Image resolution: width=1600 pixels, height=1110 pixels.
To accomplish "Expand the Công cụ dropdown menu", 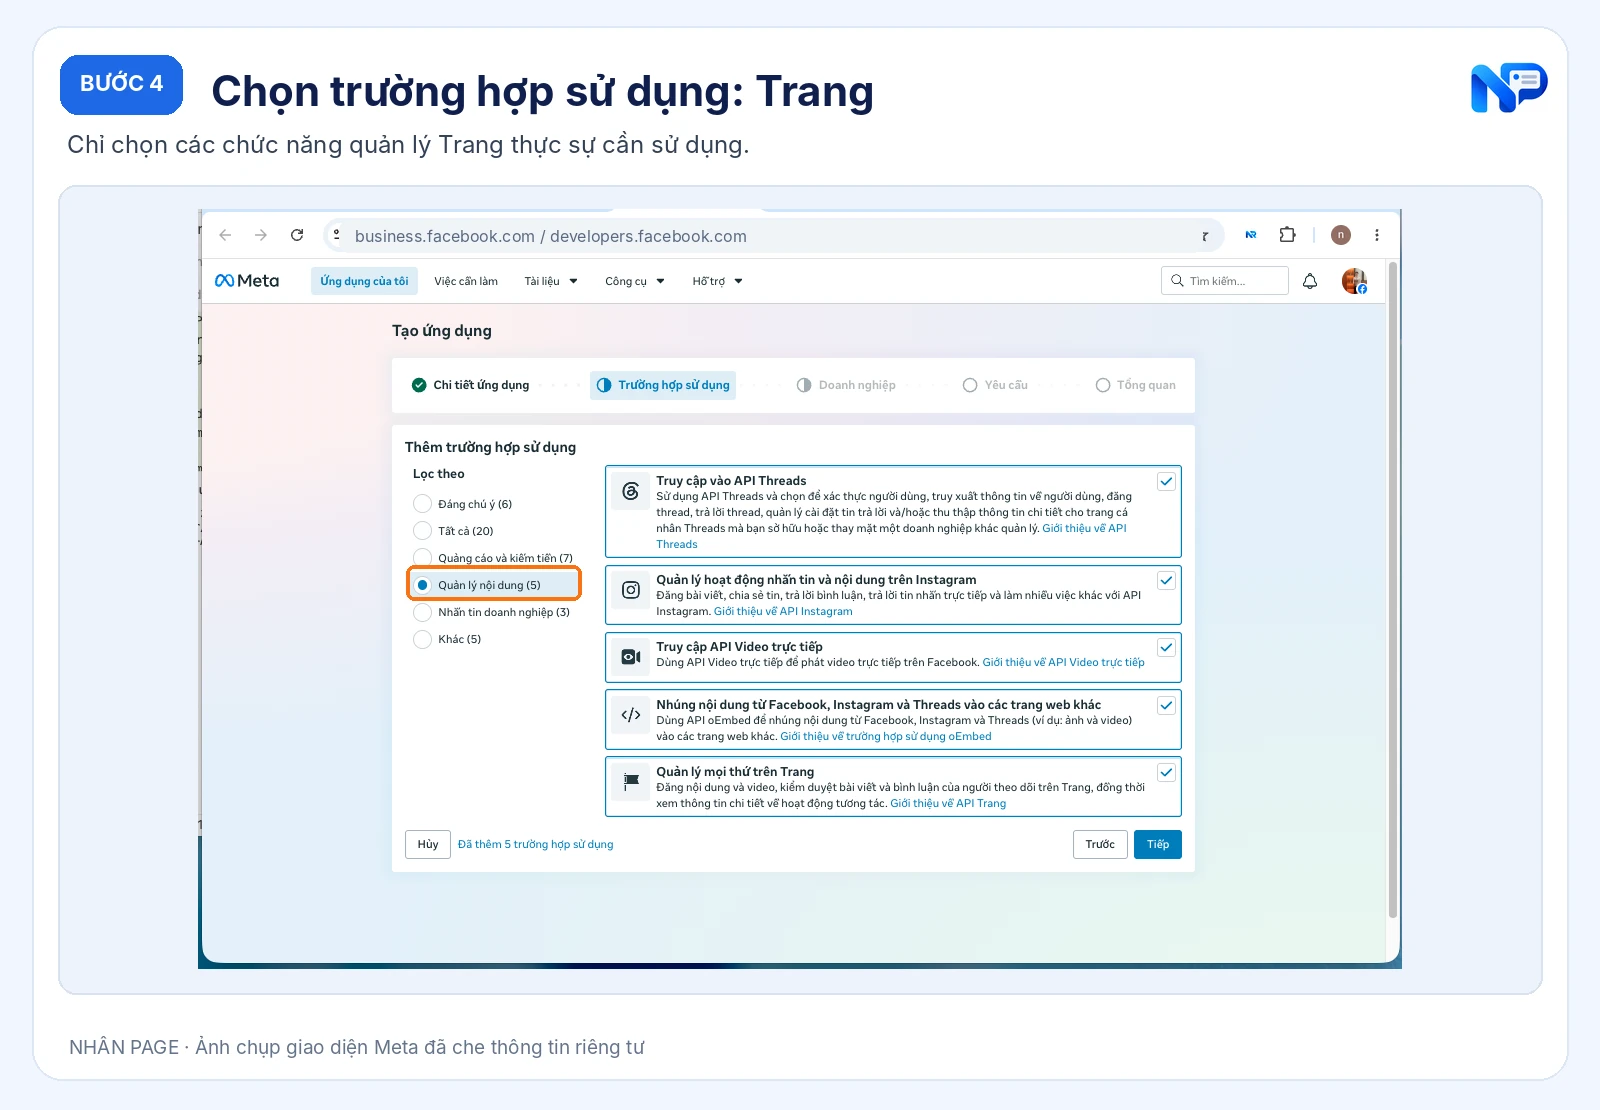I will pyautogui.click(x=635, y=281).
